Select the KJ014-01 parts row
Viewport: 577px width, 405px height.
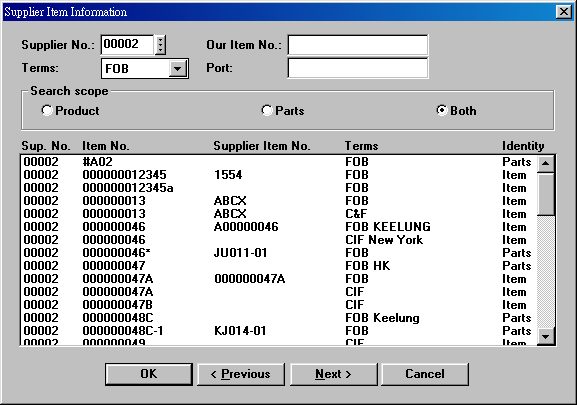(x=279, y=331)
